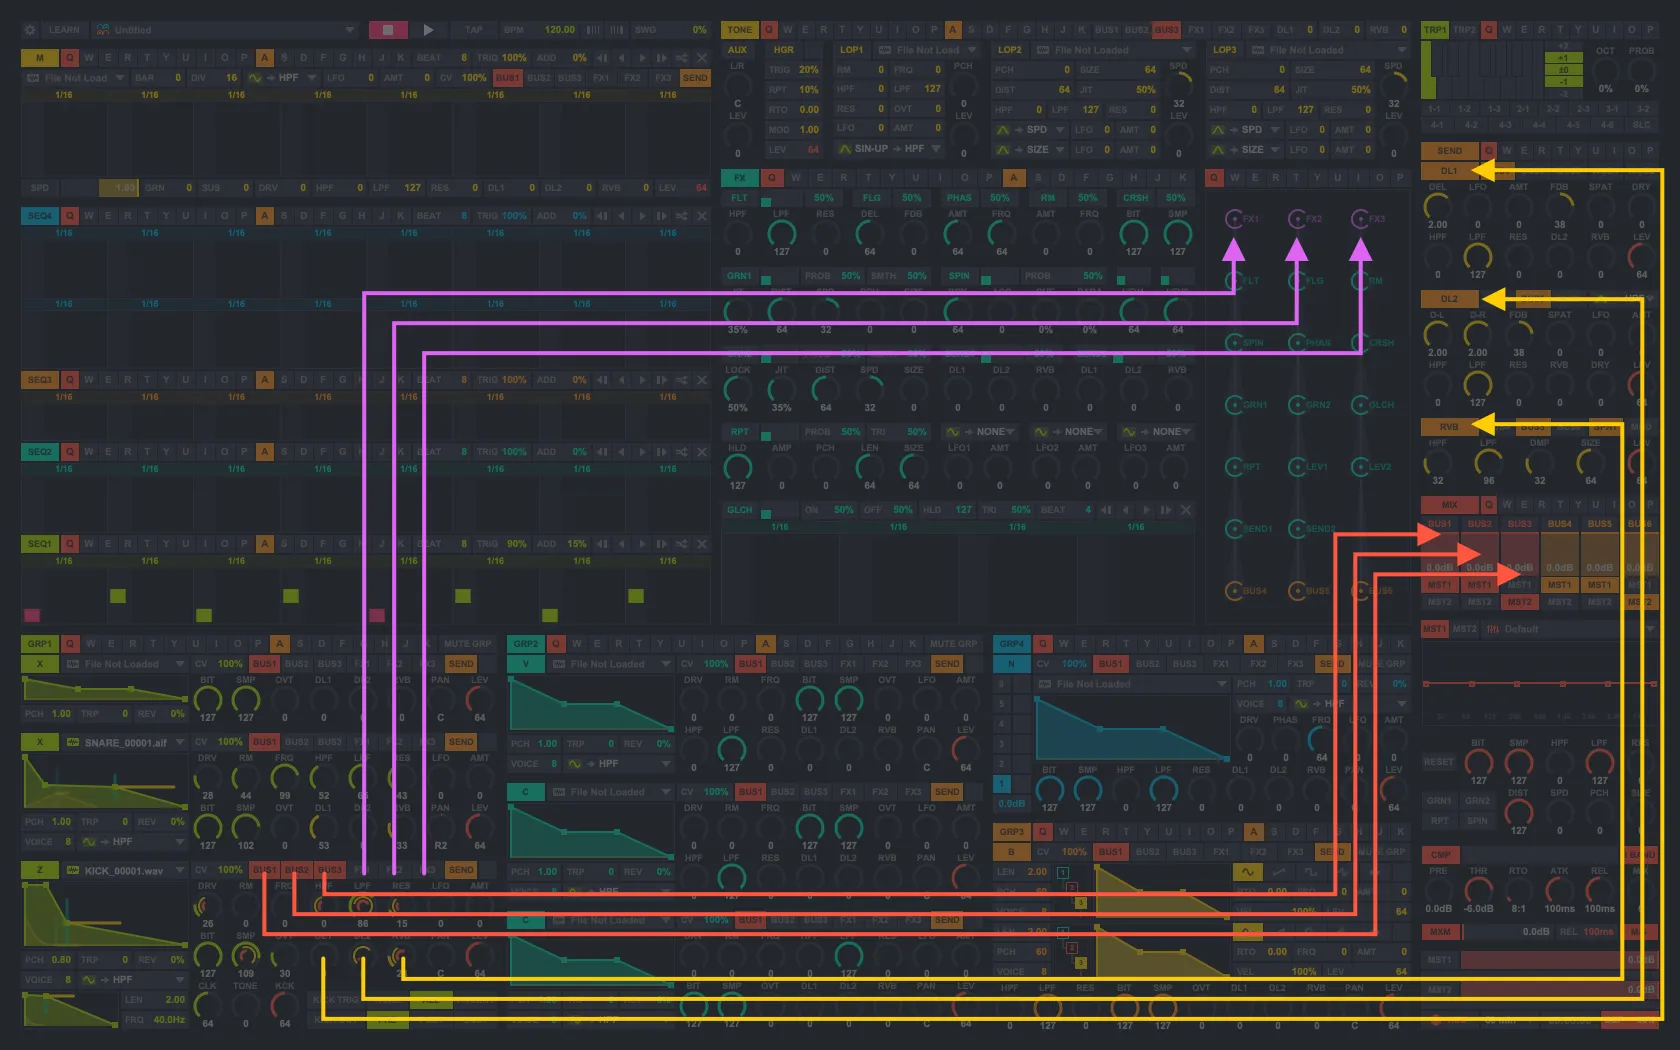Click the SEND button in the M row

pyautogui.click(x=695, y=77)
